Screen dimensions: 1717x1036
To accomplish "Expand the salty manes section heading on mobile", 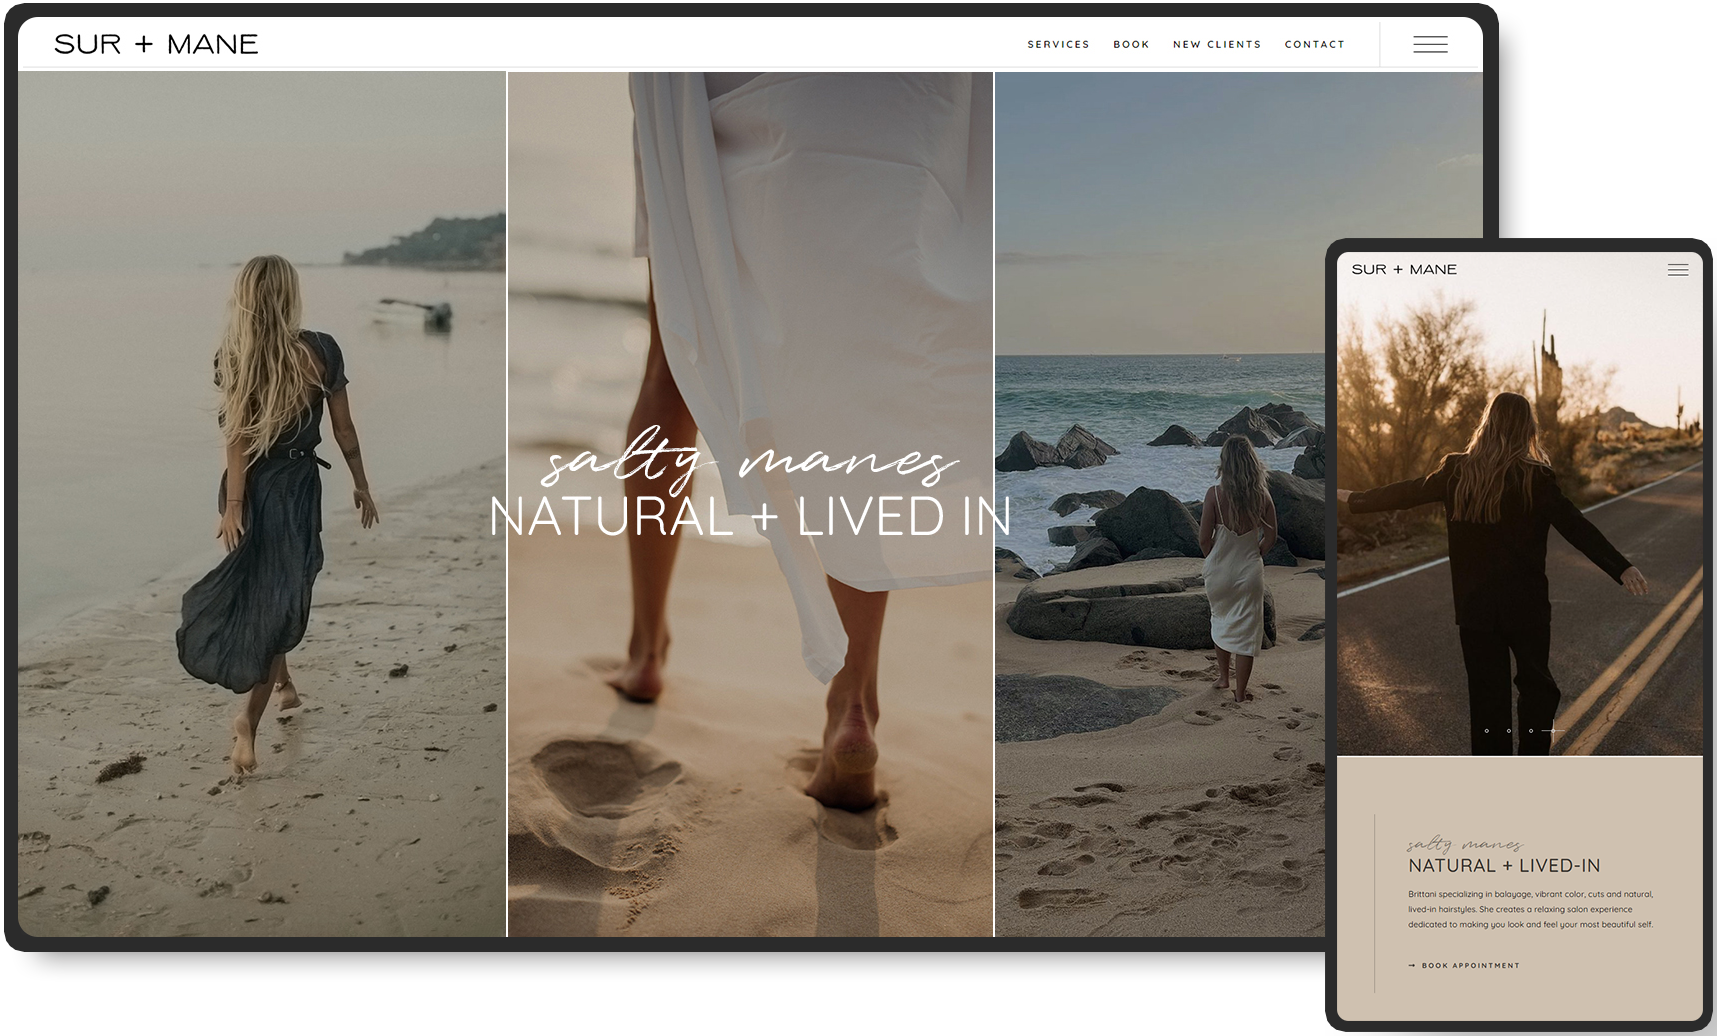I will [1465, 844].
